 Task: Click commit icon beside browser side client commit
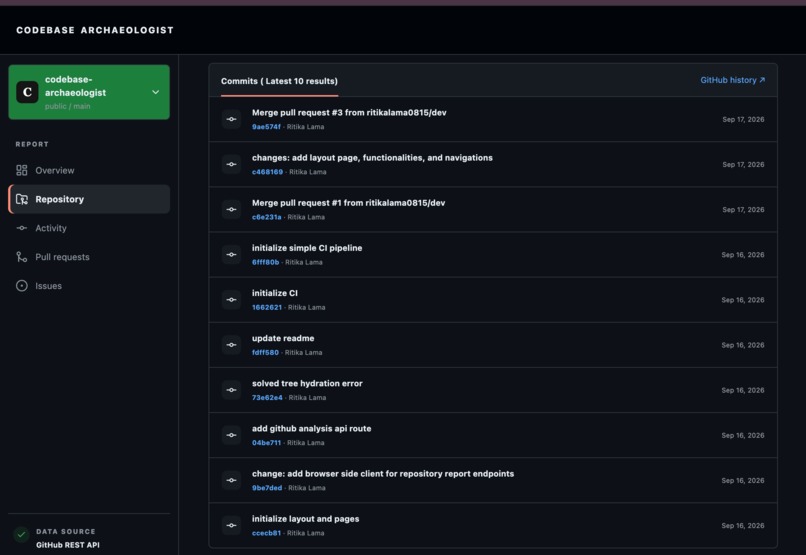click(x=231, y=481)
